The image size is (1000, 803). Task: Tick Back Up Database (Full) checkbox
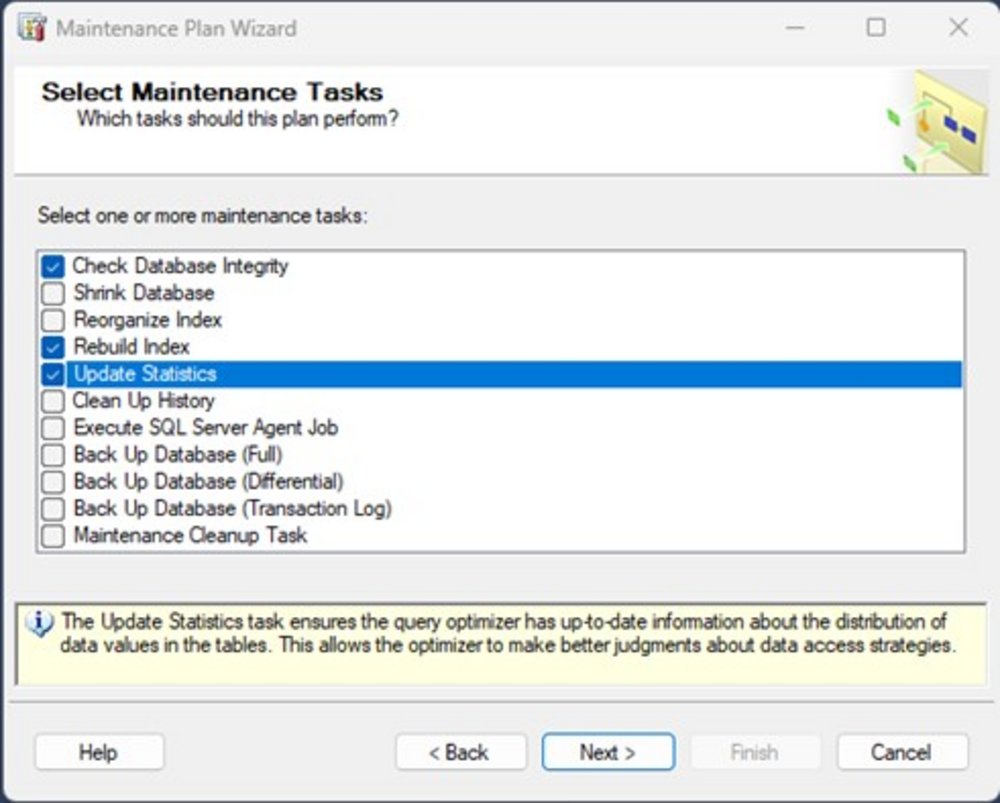[x=53, y=456]
